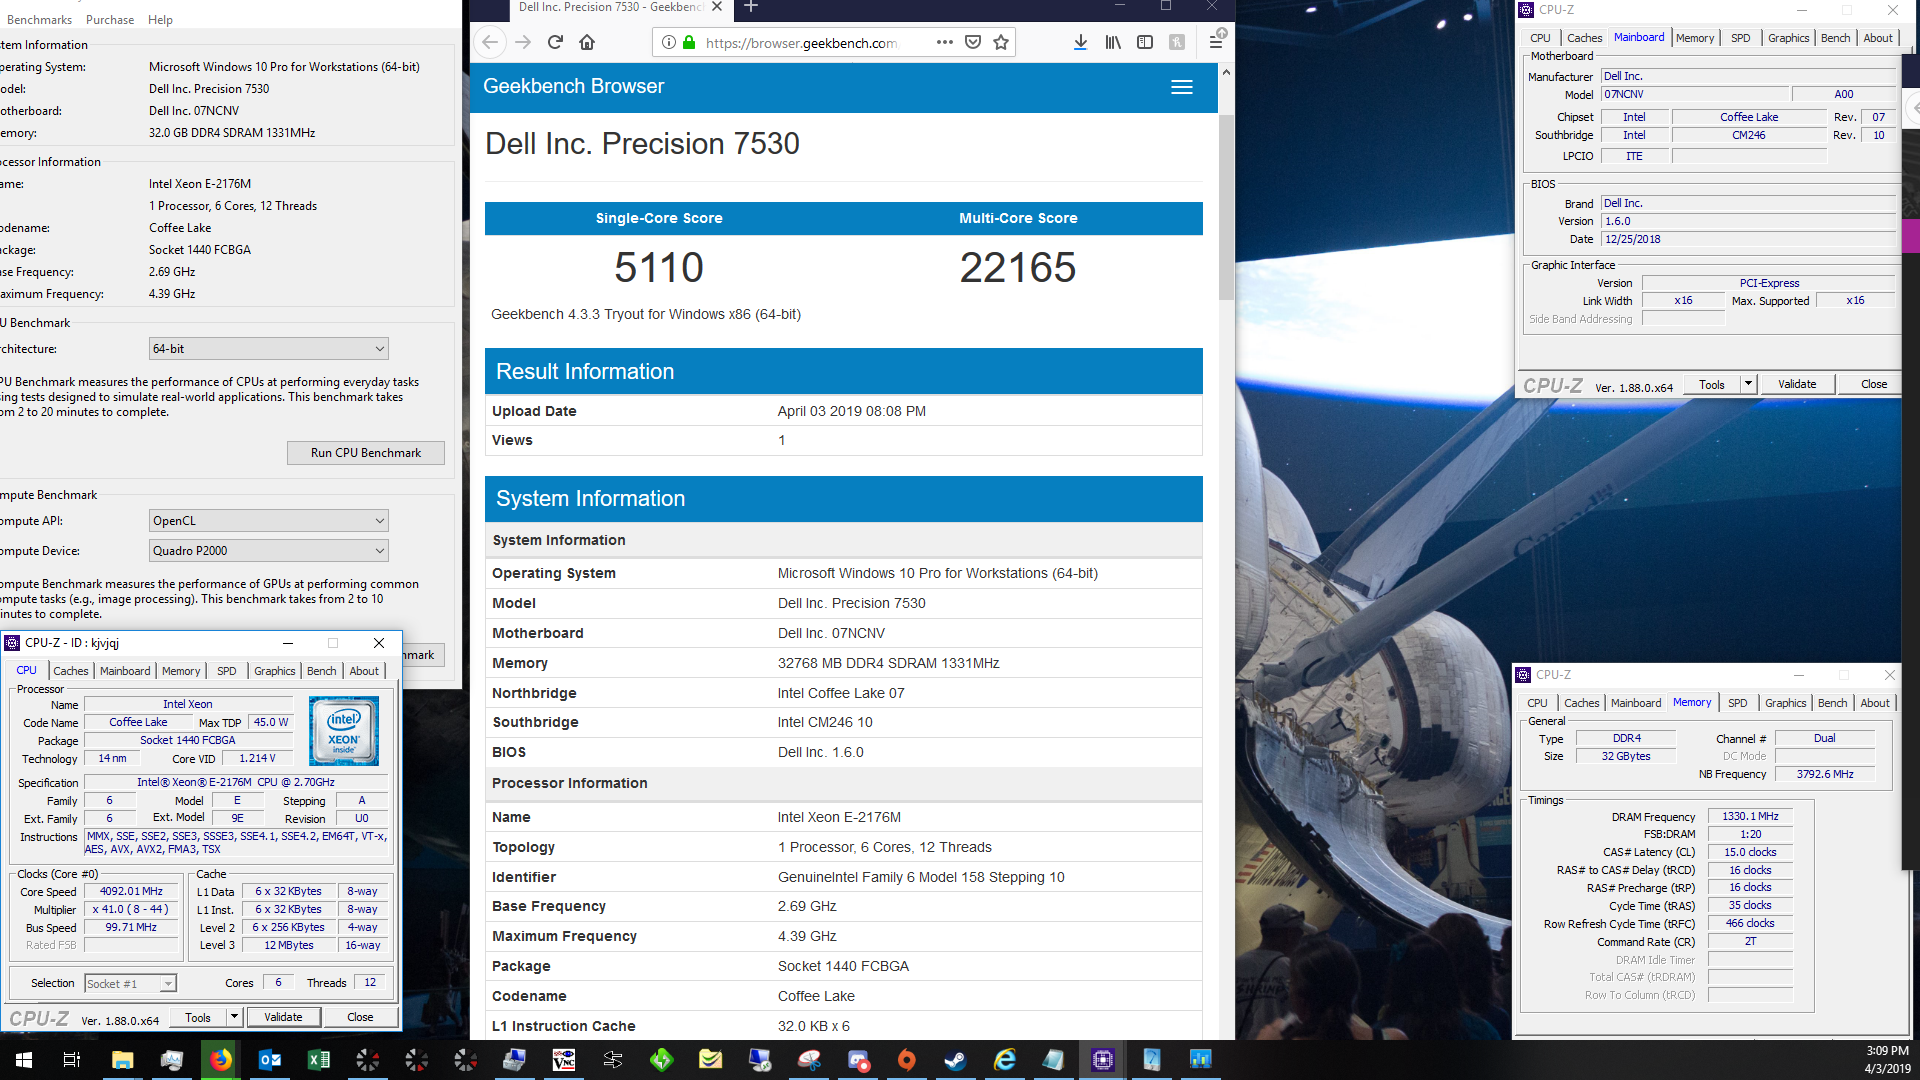
Task: Close the Dell Precision 7530 Geekbench tab
Action: (x=717, y=7)
